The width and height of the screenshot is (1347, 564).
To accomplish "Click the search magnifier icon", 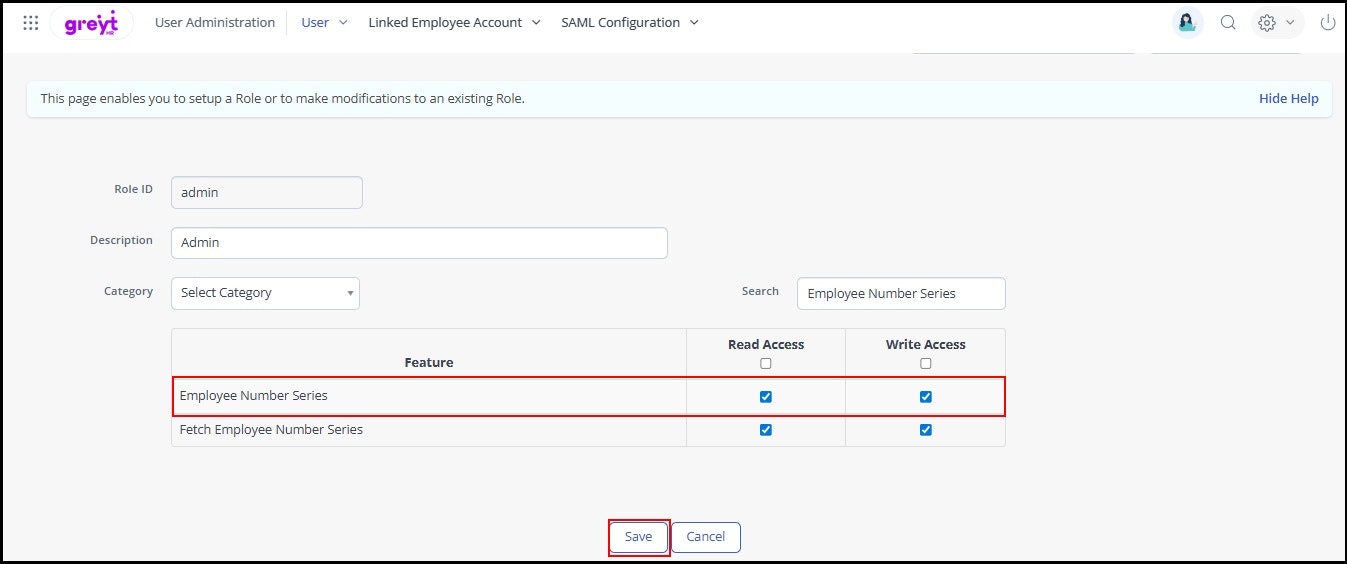I will point(1228,23).
